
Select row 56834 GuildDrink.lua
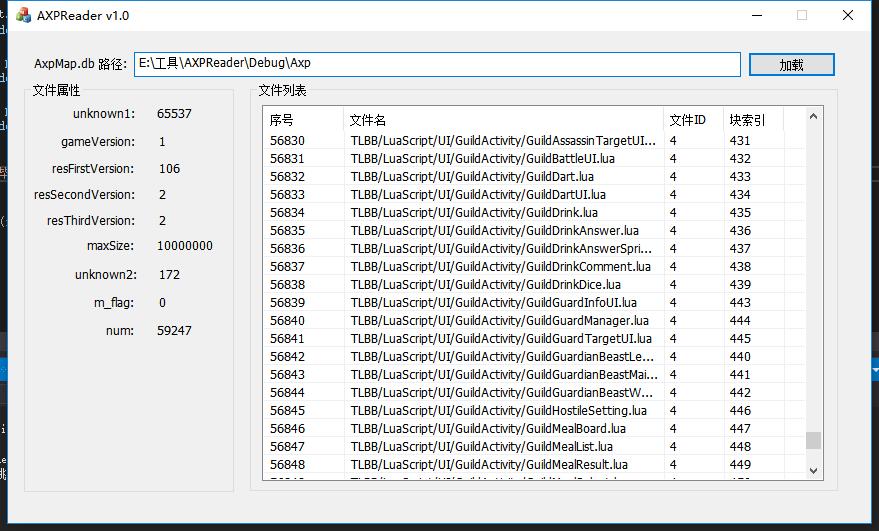tap(474, 213)
